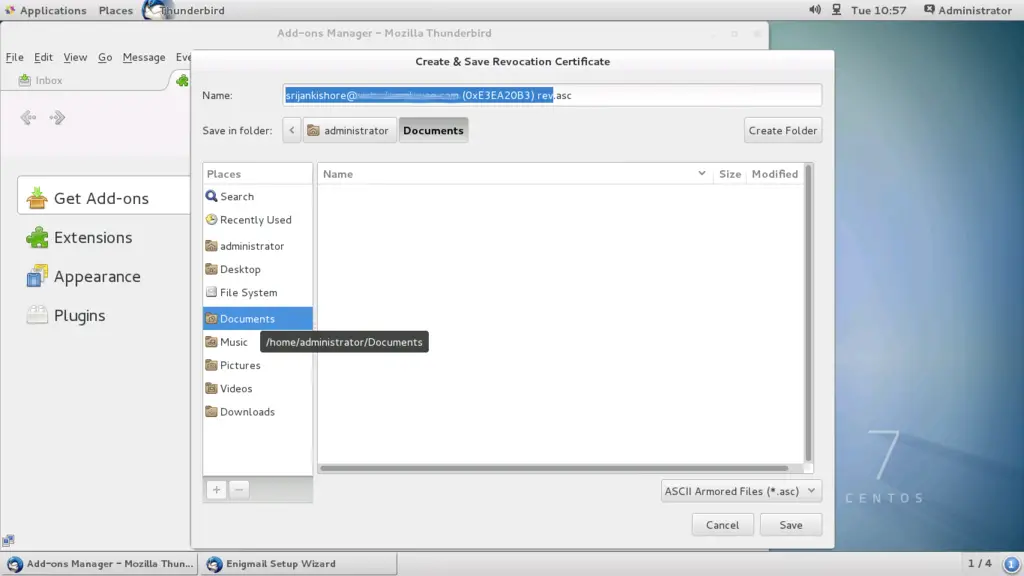Click the horizontal scrollbar in file list
This screenshot has height=576, width=1024.
click(554, 468)
